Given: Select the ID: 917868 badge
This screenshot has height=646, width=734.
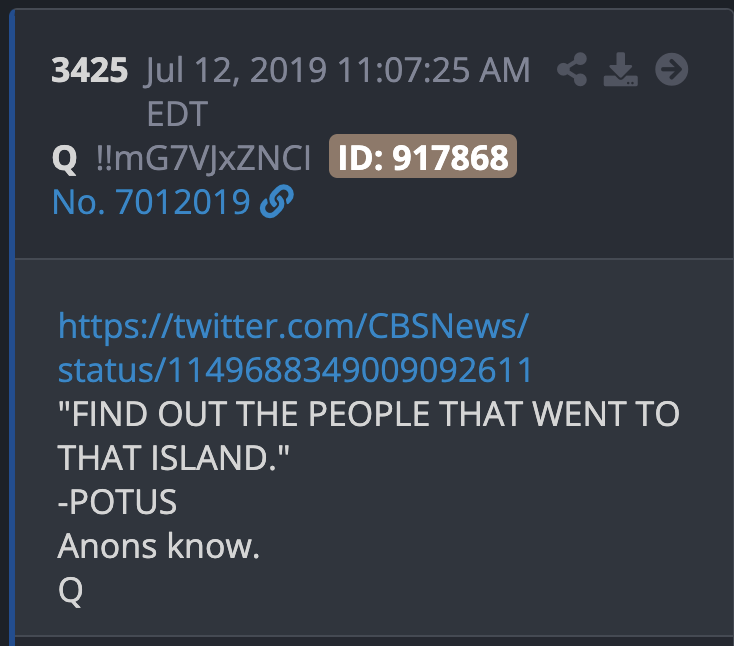Looking at the screenshot, I should point(423,156).
